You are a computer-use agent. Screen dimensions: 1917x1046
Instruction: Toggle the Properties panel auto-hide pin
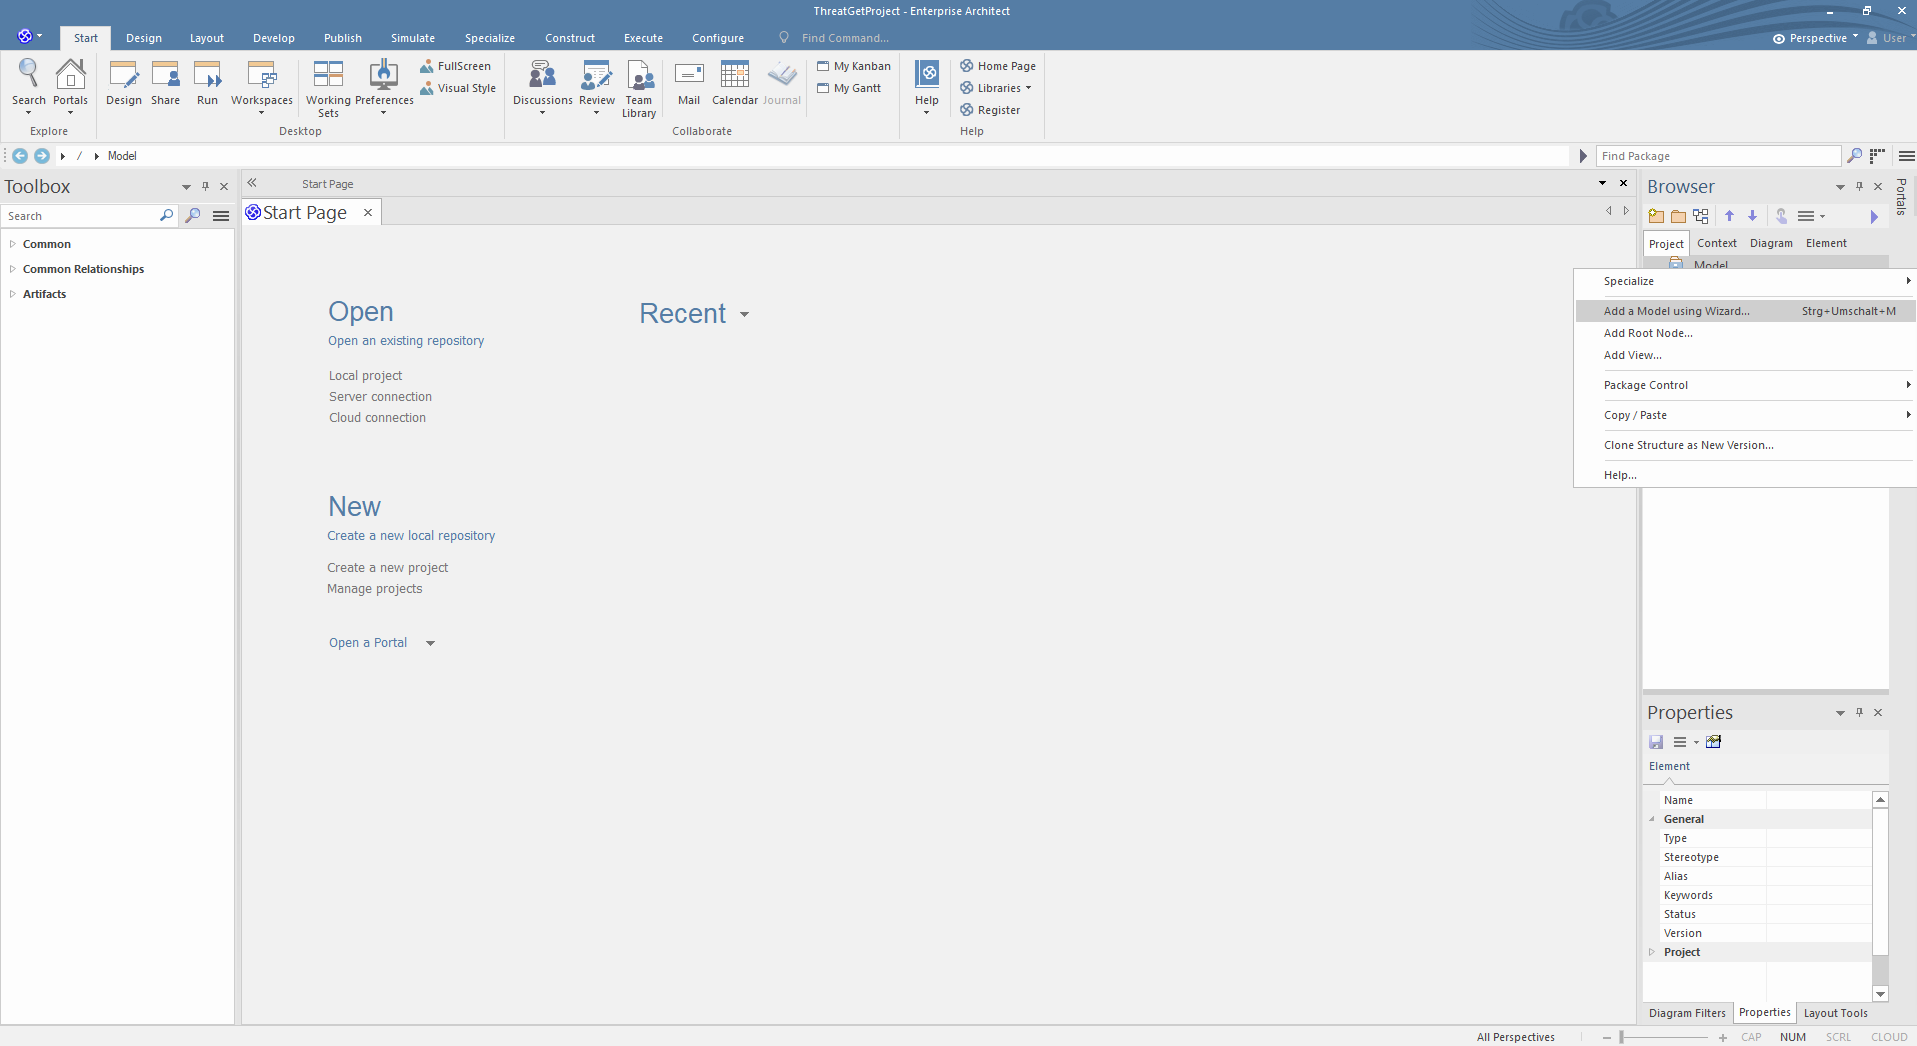coord(1859,712)
